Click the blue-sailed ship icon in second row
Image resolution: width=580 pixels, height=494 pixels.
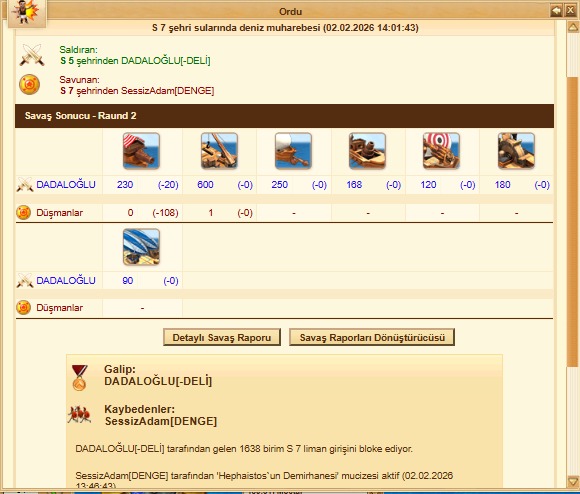coord(141,247)
